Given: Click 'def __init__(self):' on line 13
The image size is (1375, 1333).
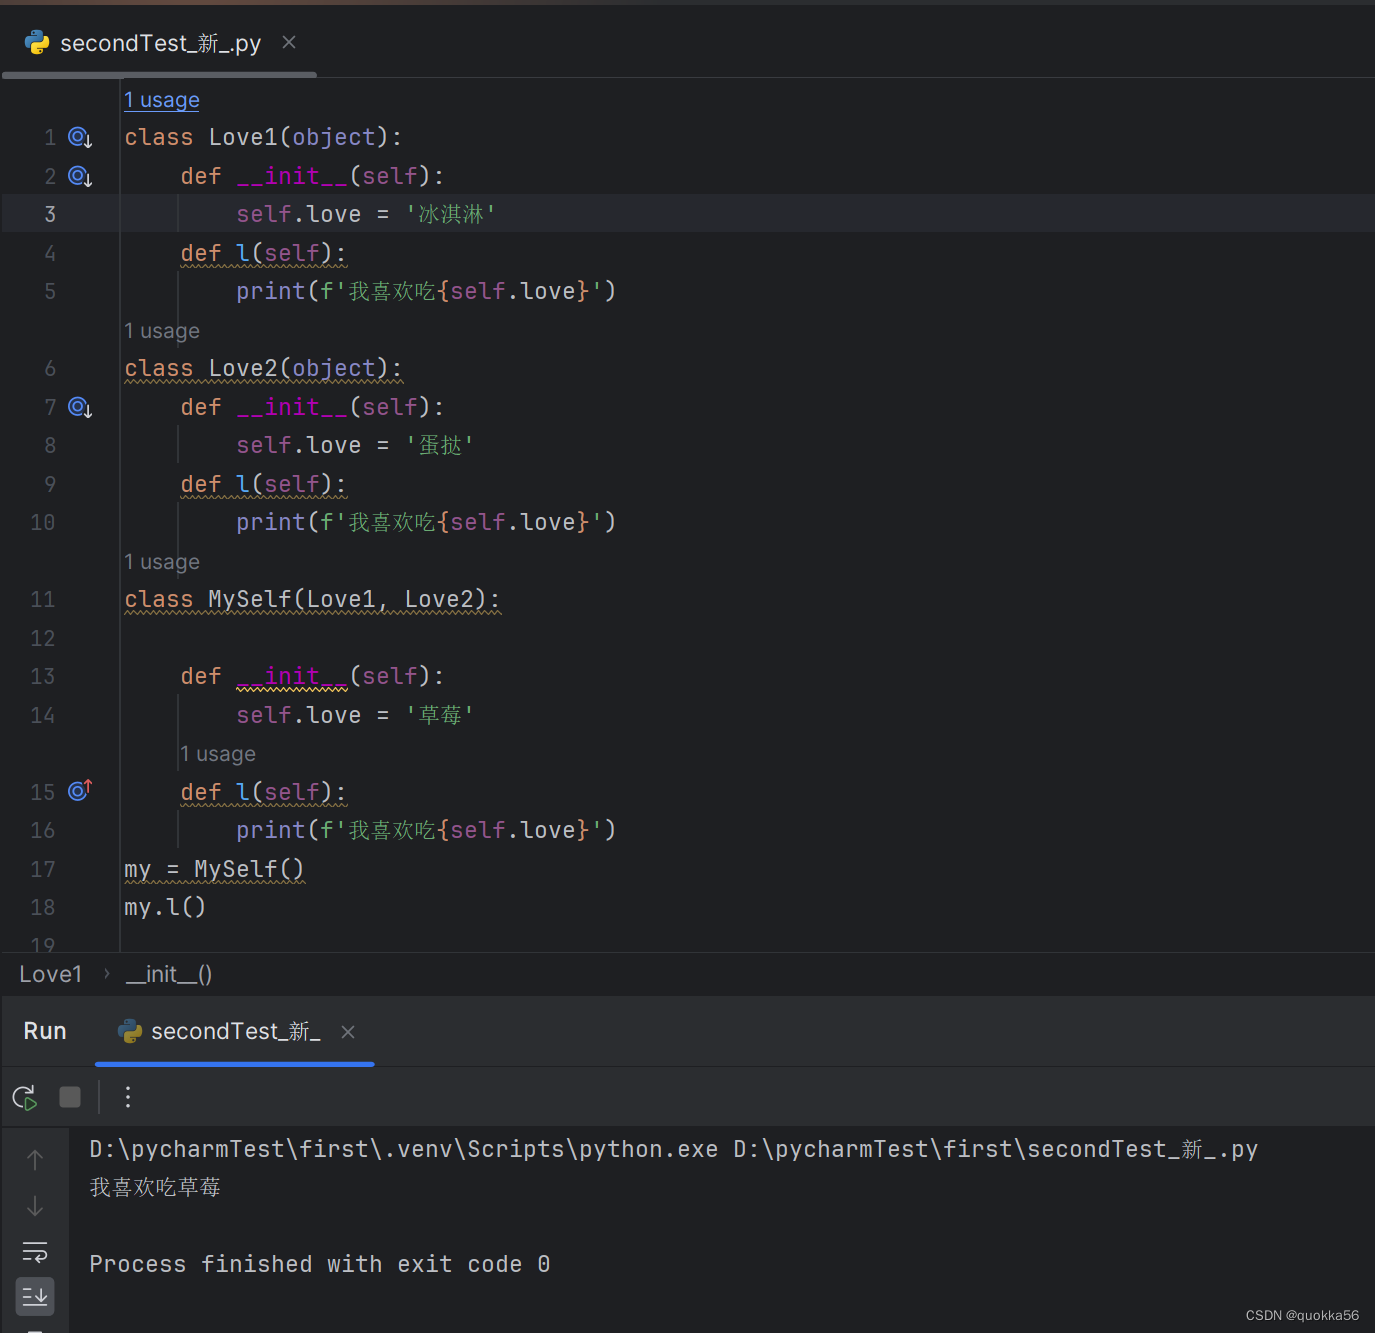Looking at the screenshot, I should coord(312,676).
